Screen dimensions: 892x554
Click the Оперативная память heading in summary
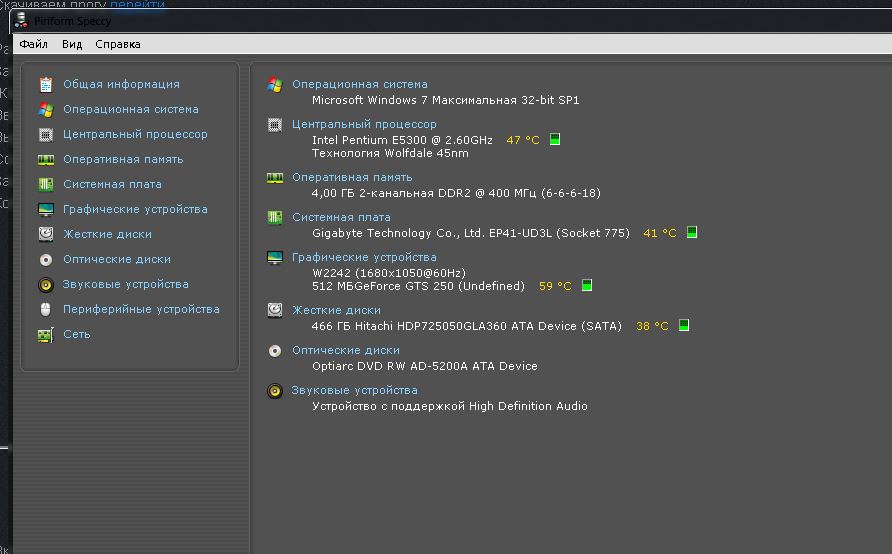click(352, 177)
